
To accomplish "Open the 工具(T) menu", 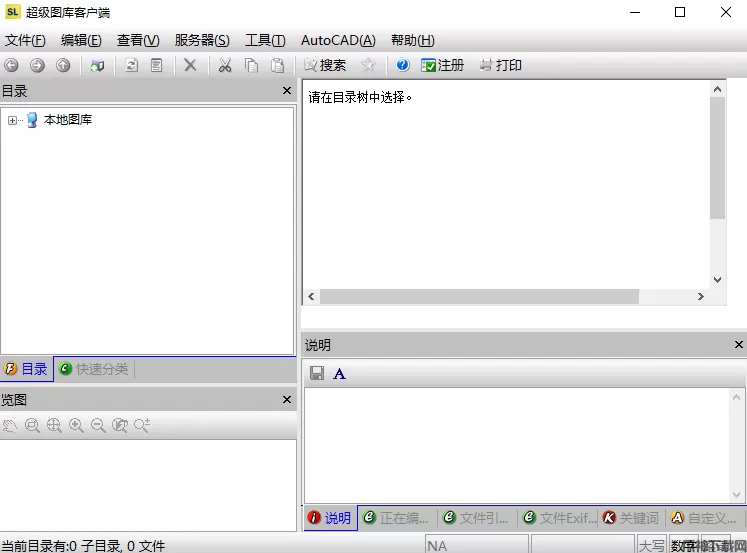I will 265,40.
